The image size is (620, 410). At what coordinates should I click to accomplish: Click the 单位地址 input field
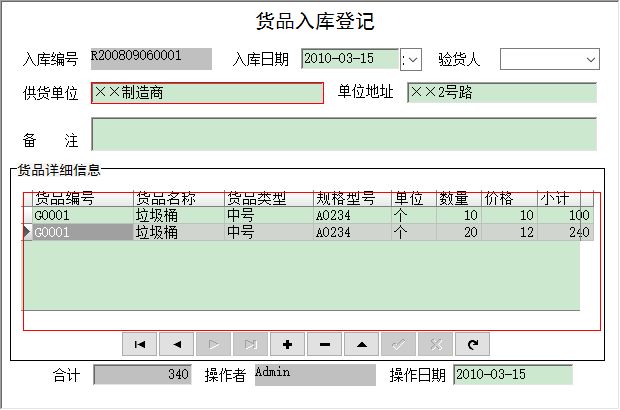pyautogui.click(x=502, y=93)
